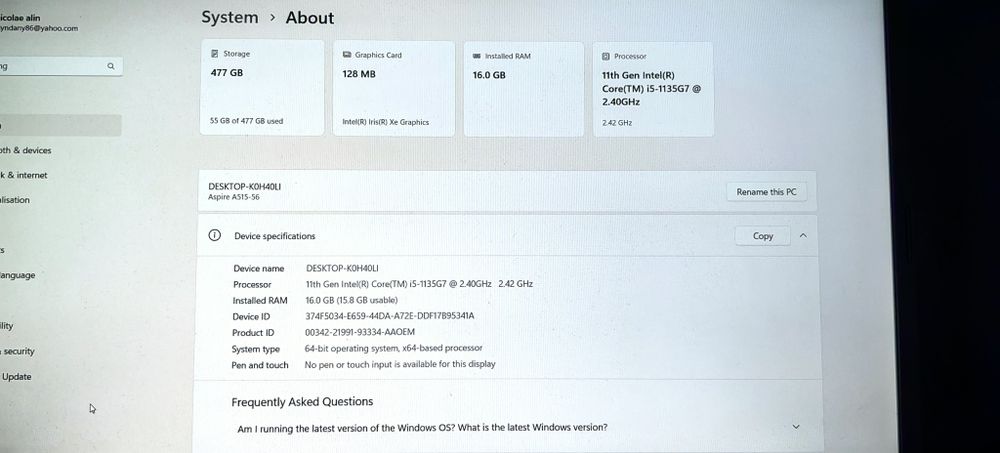Screen dimensions: 1000x453
Task: Click the search magnifier icon in sidebar
Action: 111,66
